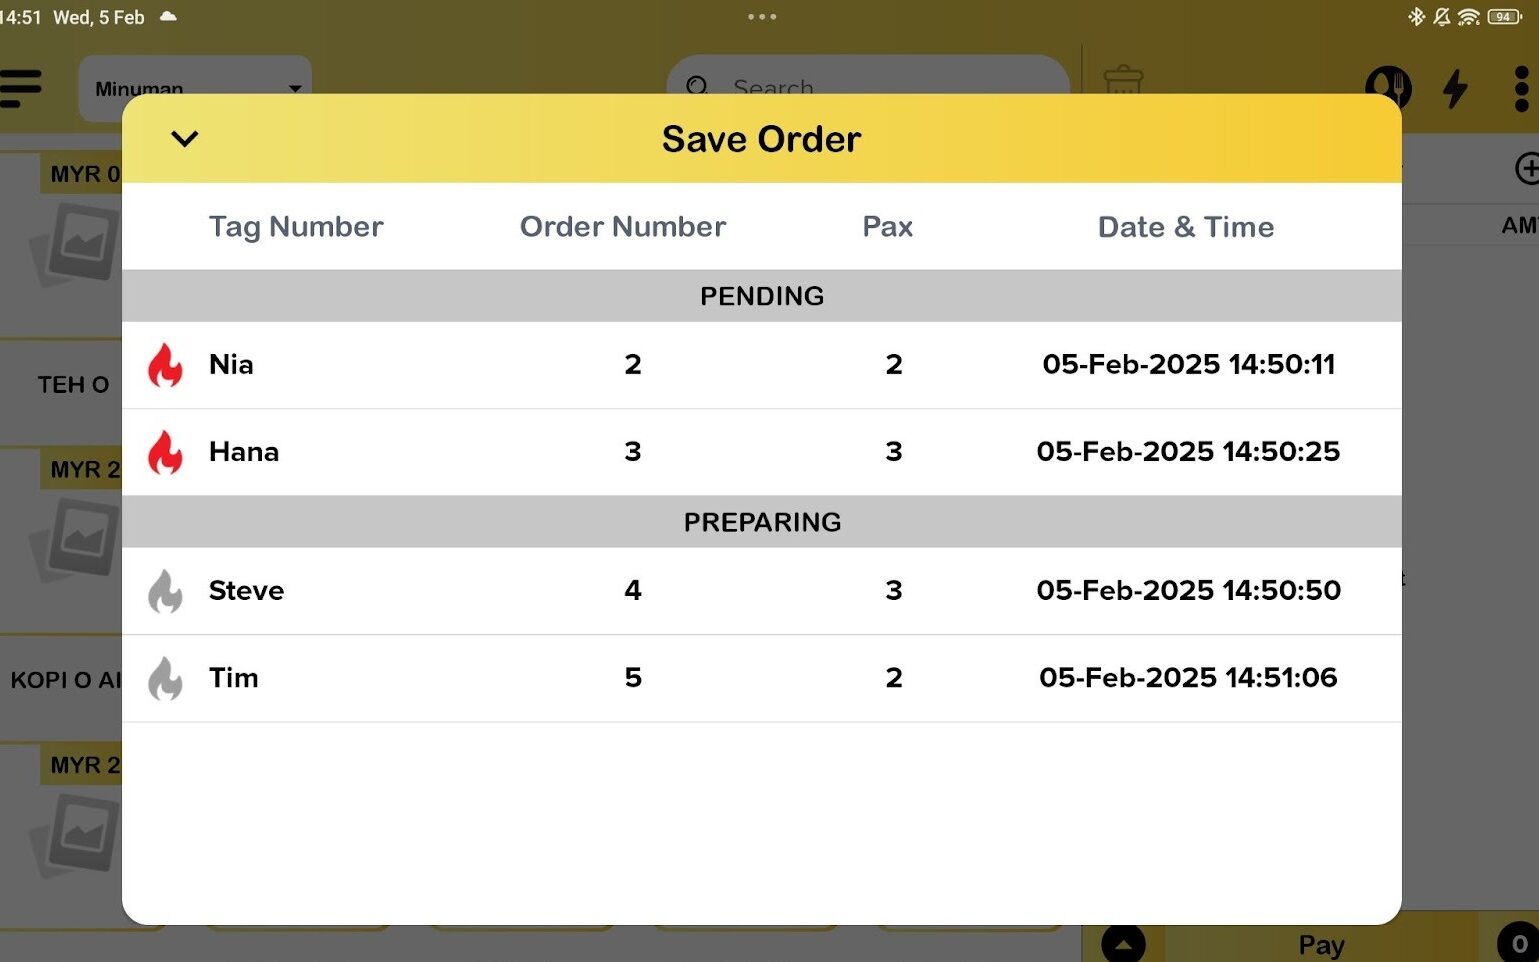Click the gray flame icon beside Steve
This screenshot has width=1539, height=962.
point(166,591)
